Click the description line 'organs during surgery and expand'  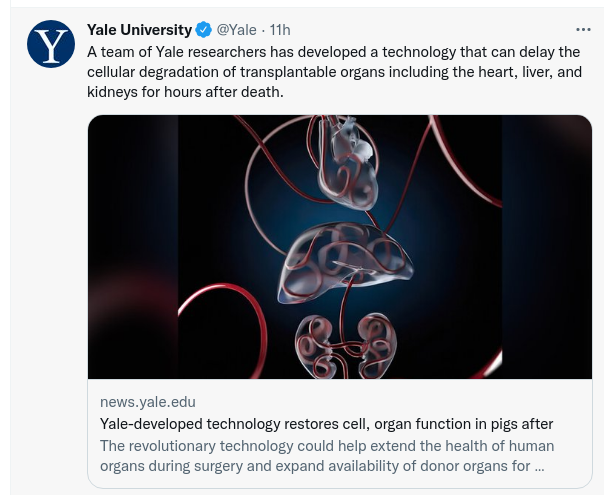[x=322, y=466]
